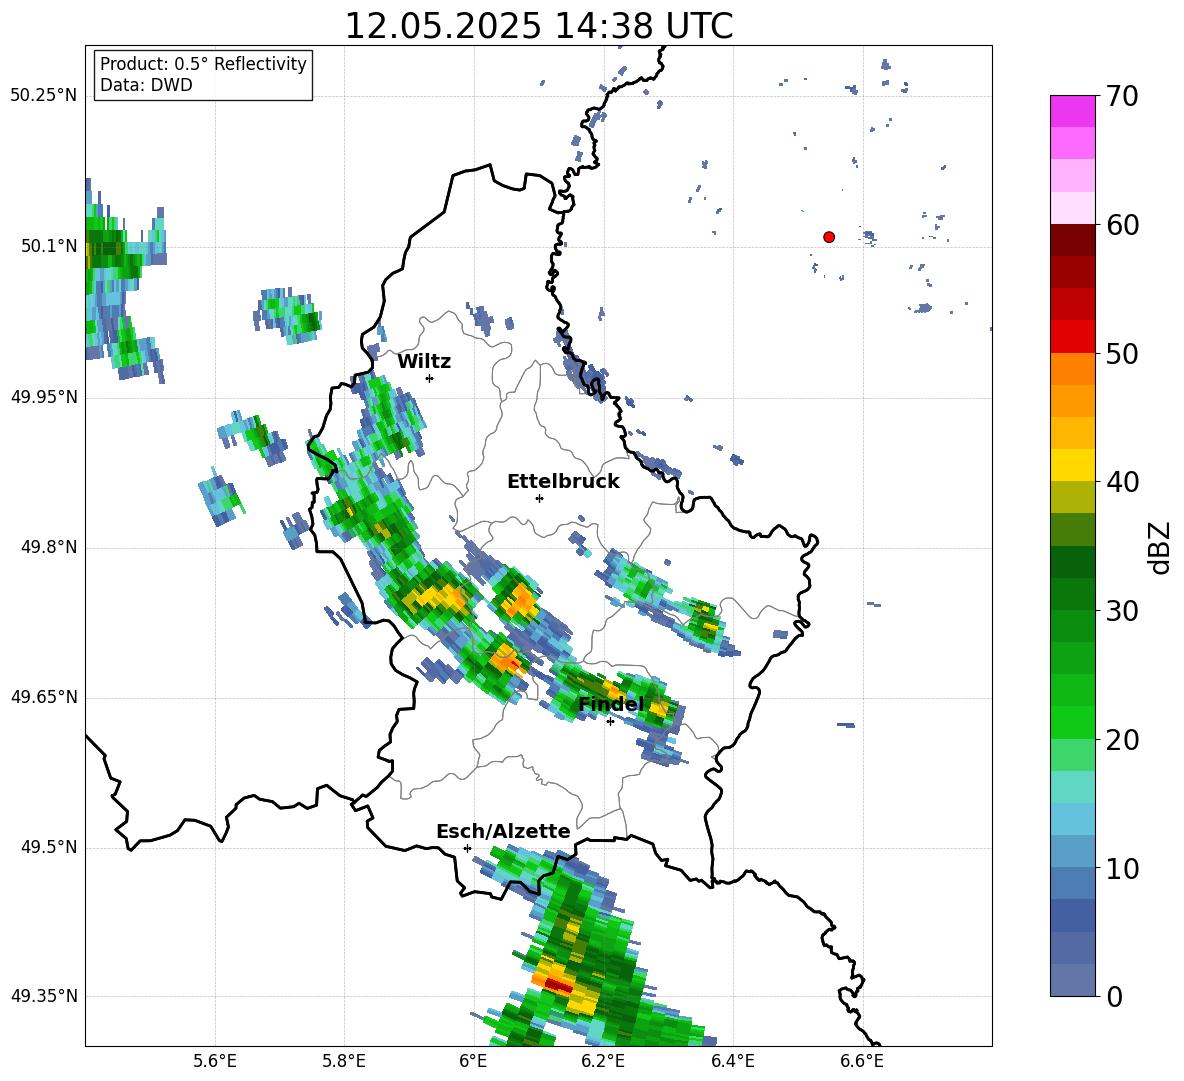1184x1081 pixels.
Task: Click the 50.25°N latitude label
Action: tap(43, 96)
